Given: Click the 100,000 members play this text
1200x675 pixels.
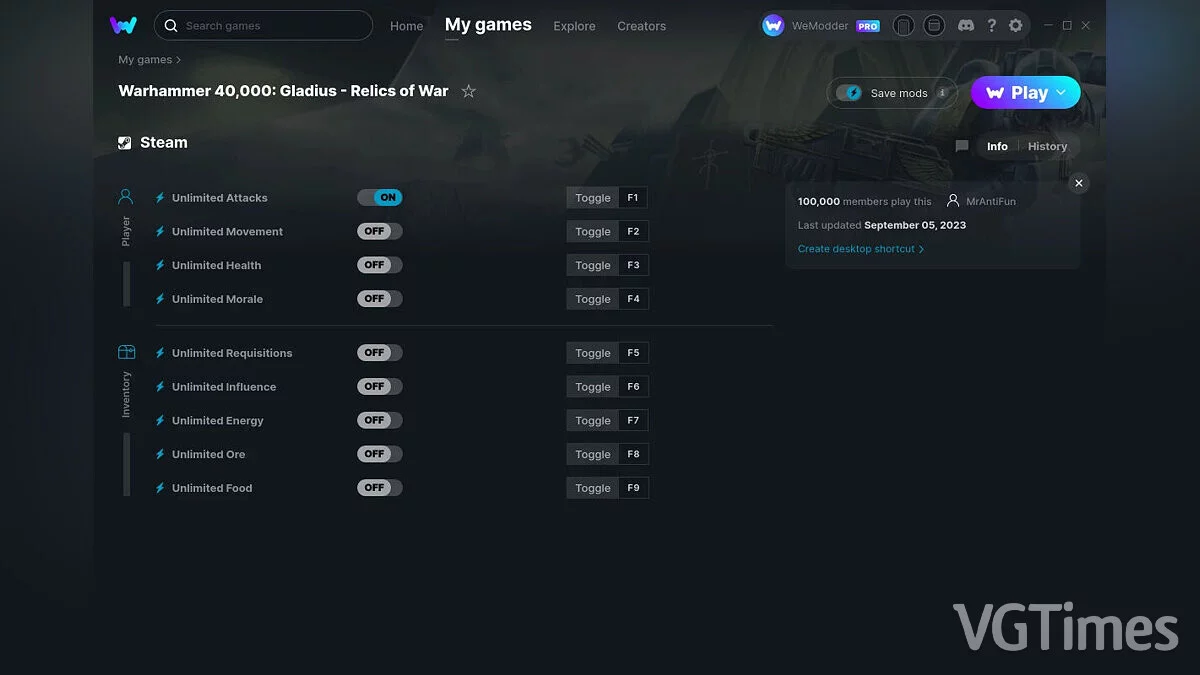Looking at the screenshot, I should 865,201.
